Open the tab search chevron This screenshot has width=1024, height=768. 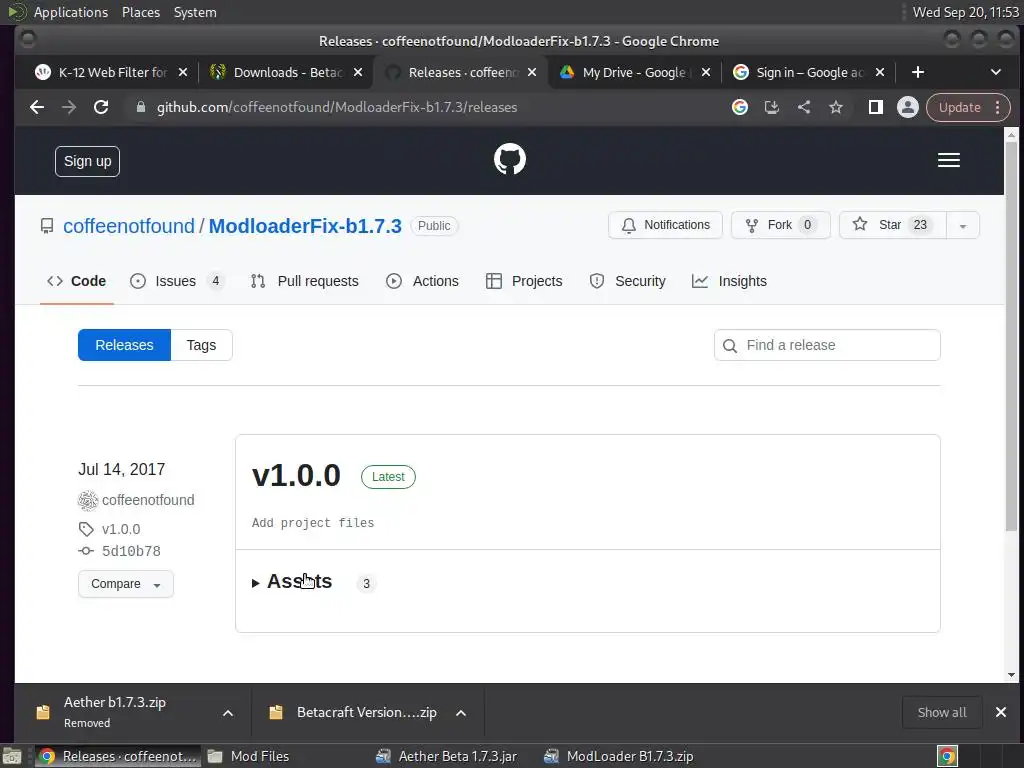pyautogui.click(x=995, y=72)
